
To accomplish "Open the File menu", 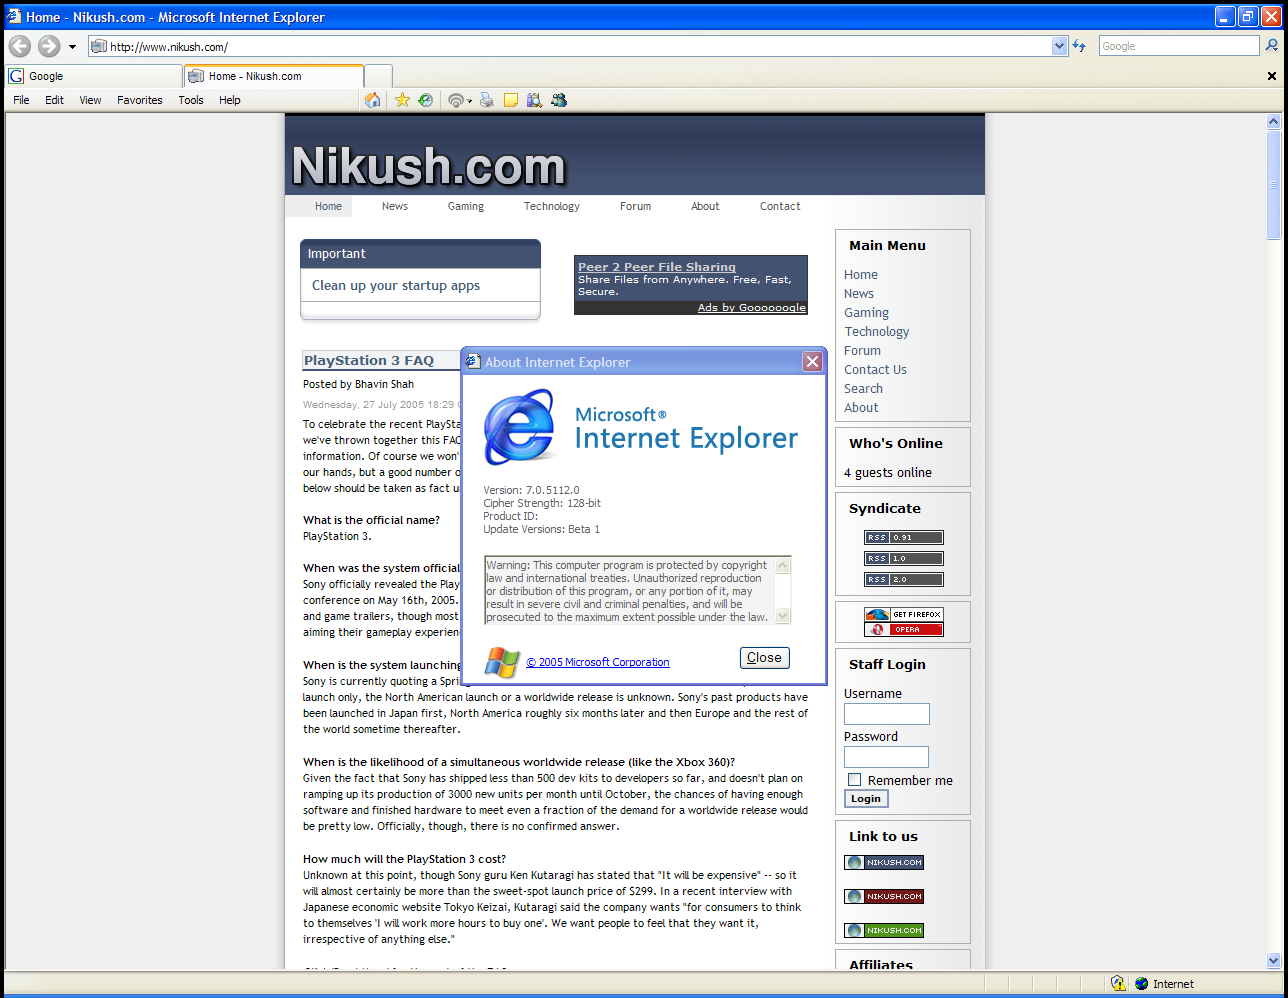I will click(21, 100).
